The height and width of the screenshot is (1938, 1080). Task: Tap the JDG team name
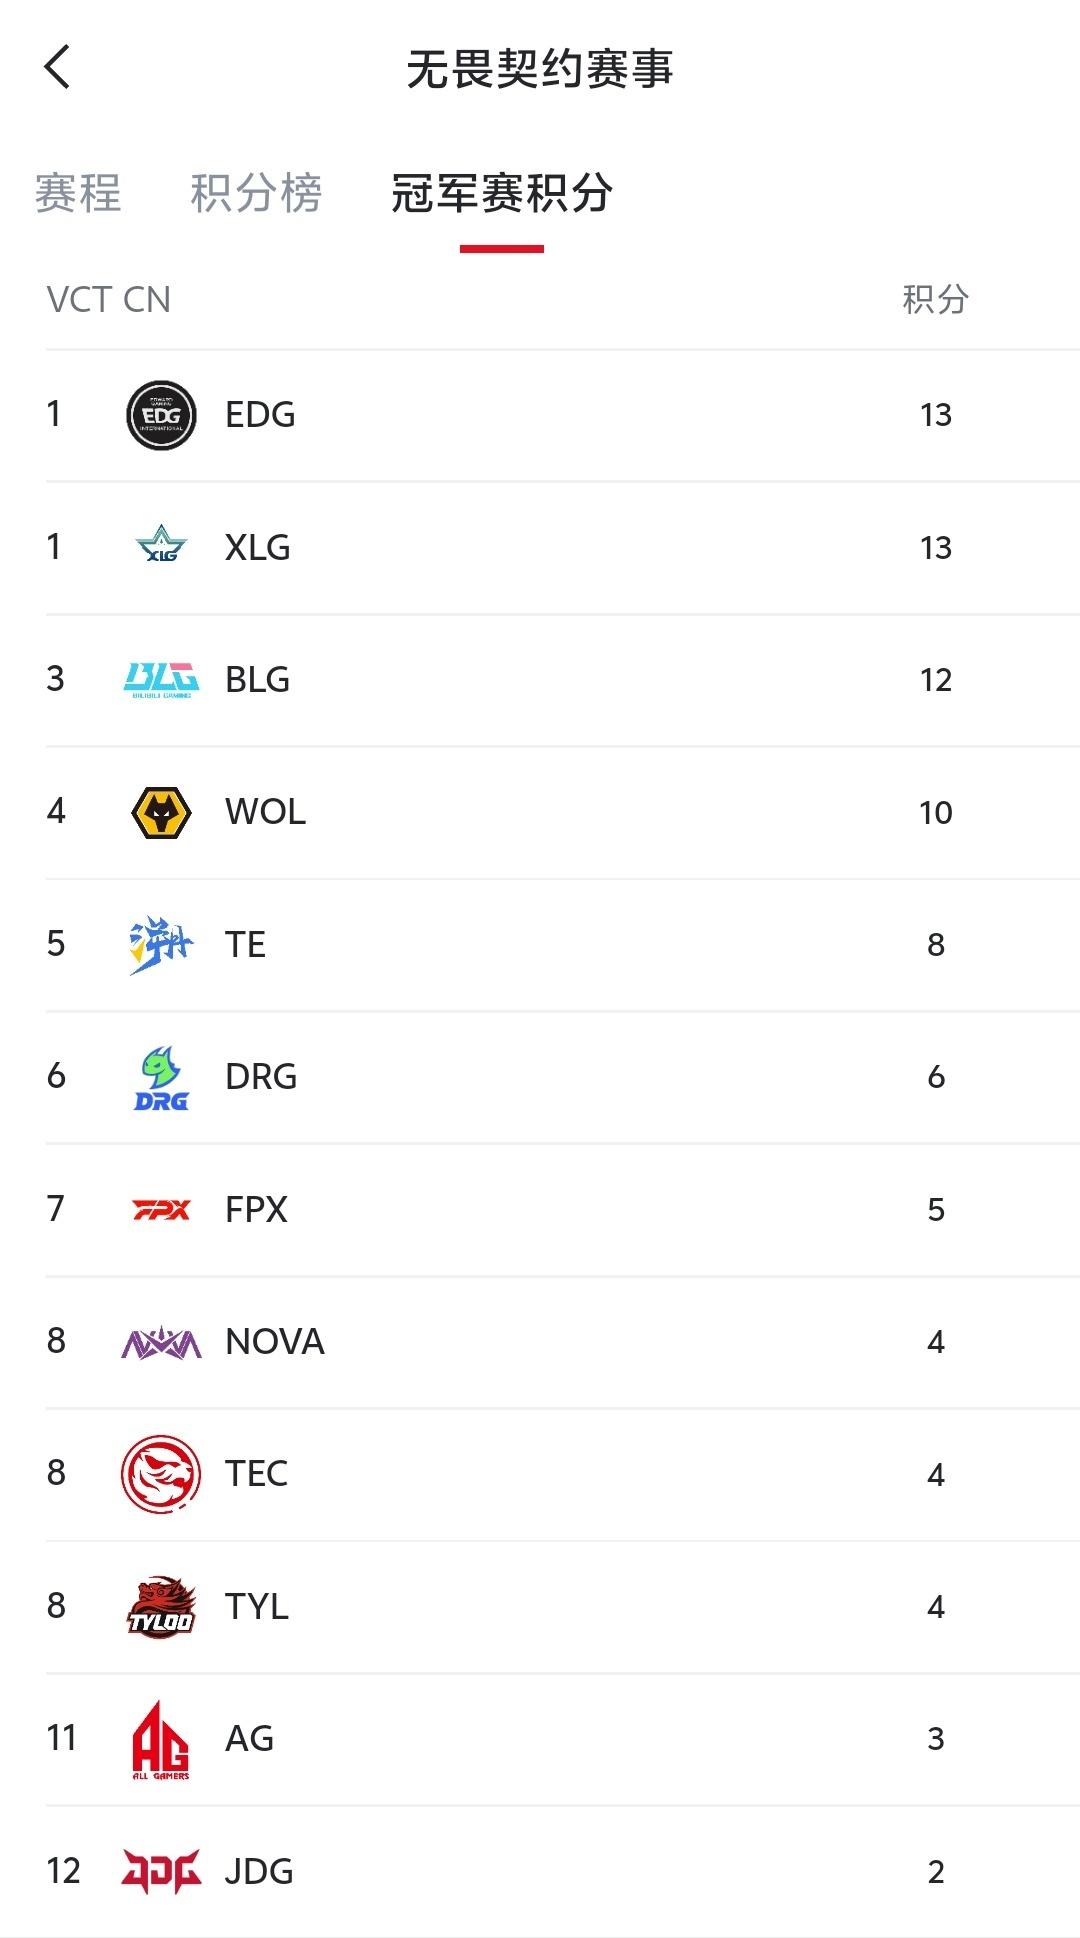[x=259, y=1871]
